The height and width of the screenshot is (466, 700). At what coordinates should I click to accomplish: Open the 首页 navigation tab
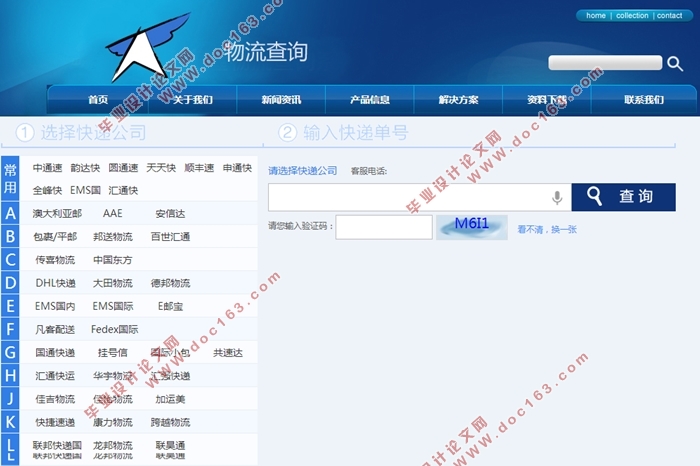coord(98,100)
